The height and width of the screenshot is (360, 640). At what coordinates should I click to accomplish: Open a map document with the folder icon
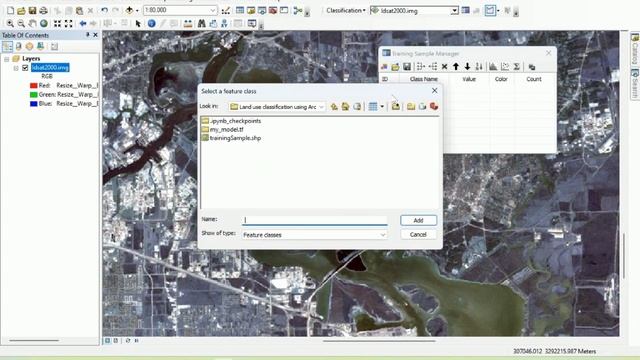click(x=21, y=11)
